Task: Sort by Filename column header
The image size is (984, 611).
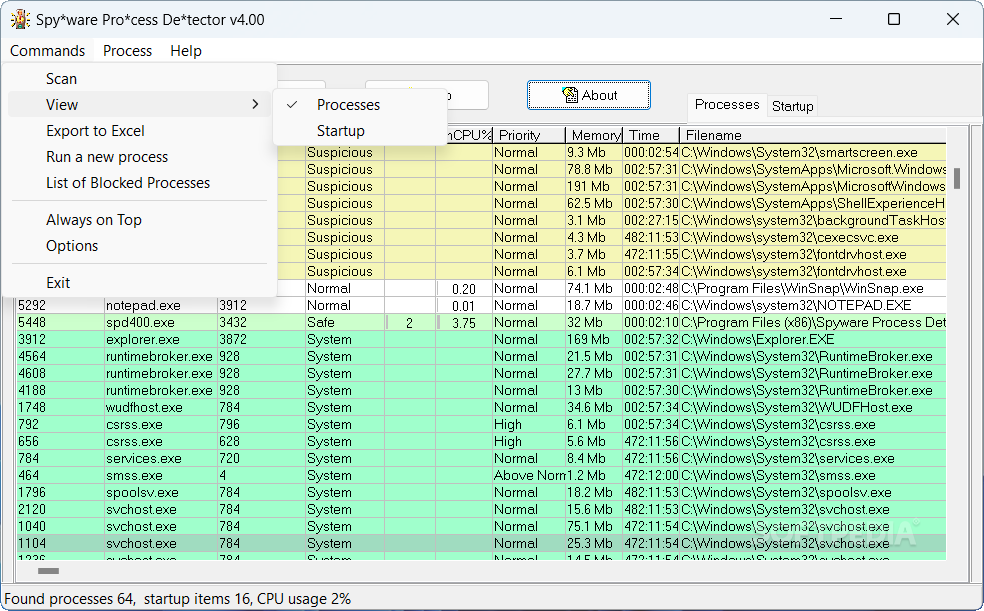Action: coord(813,135)
